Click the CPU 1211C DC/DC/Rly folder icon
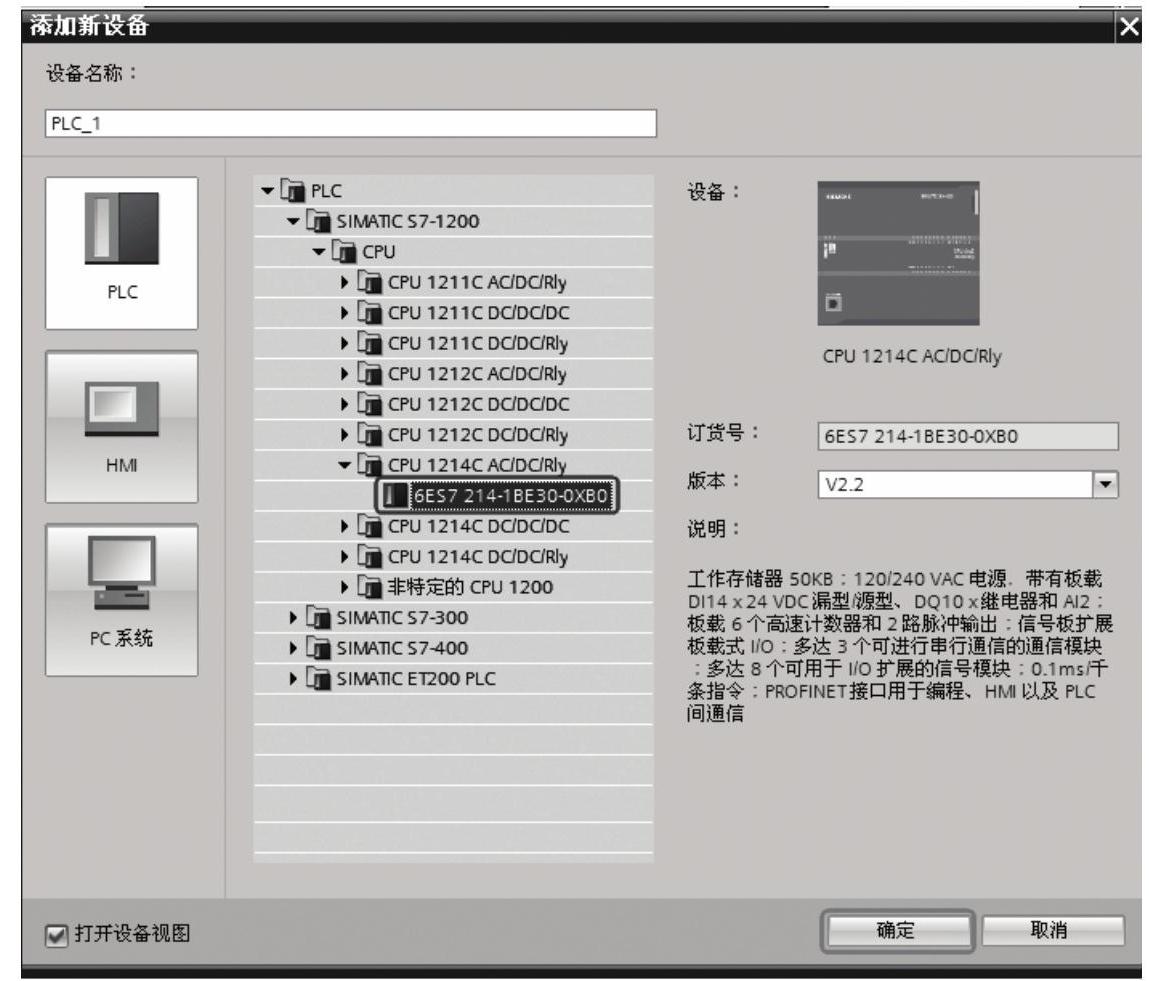The width and height of the screenshot is (1149, 981). coord(370,344)
